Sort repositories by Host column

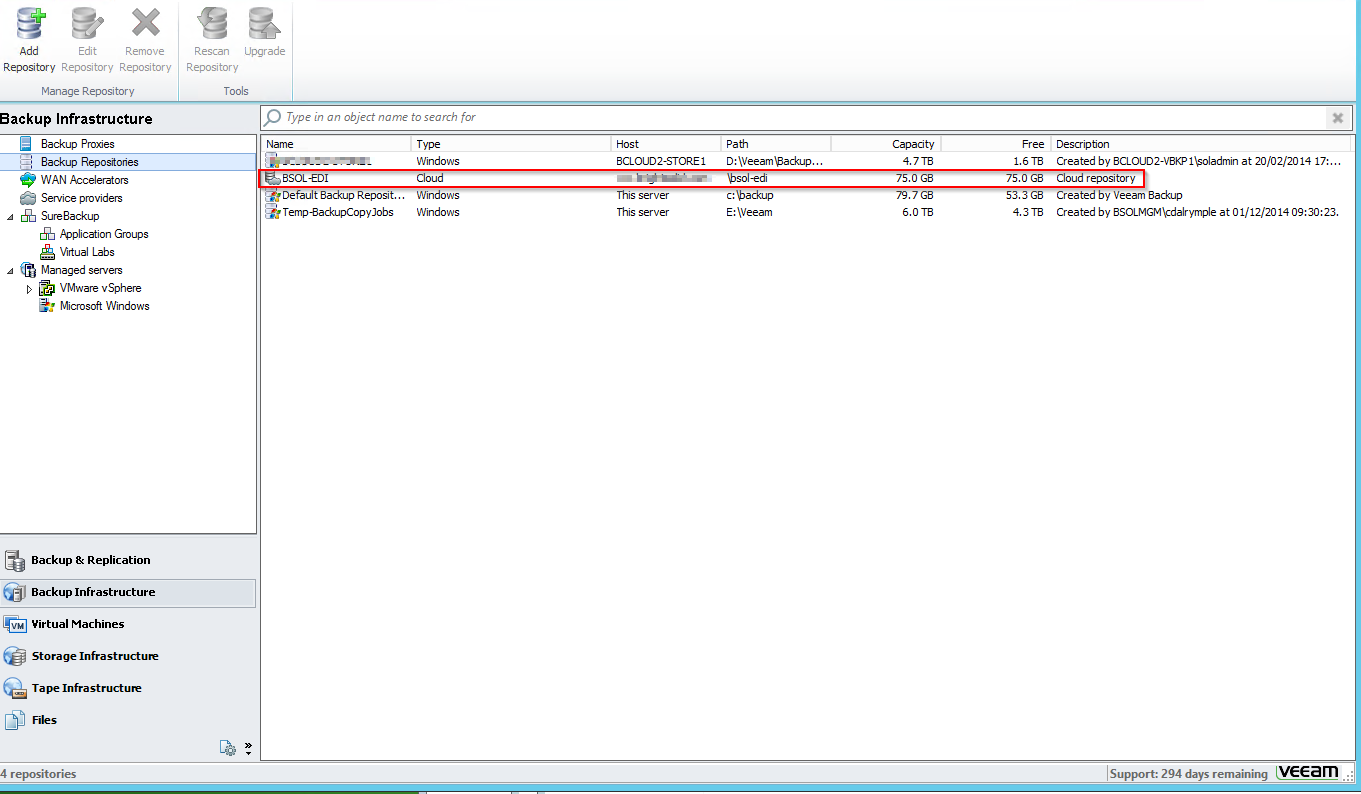[666, 144]
